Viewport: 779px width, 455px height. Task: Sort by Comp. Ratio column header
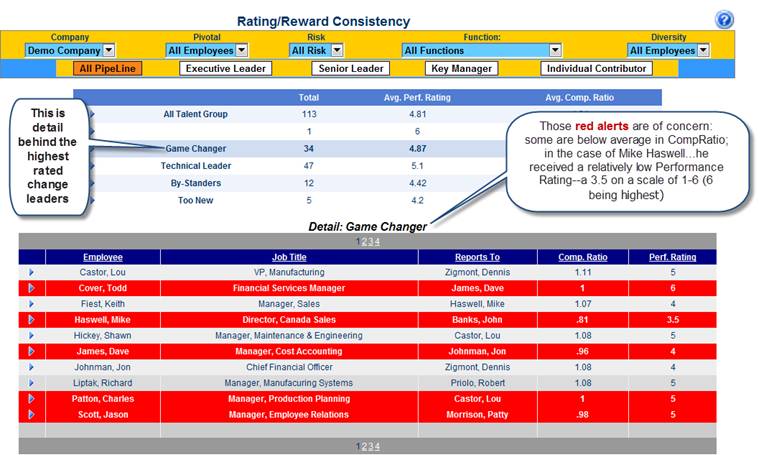[583, 257]
